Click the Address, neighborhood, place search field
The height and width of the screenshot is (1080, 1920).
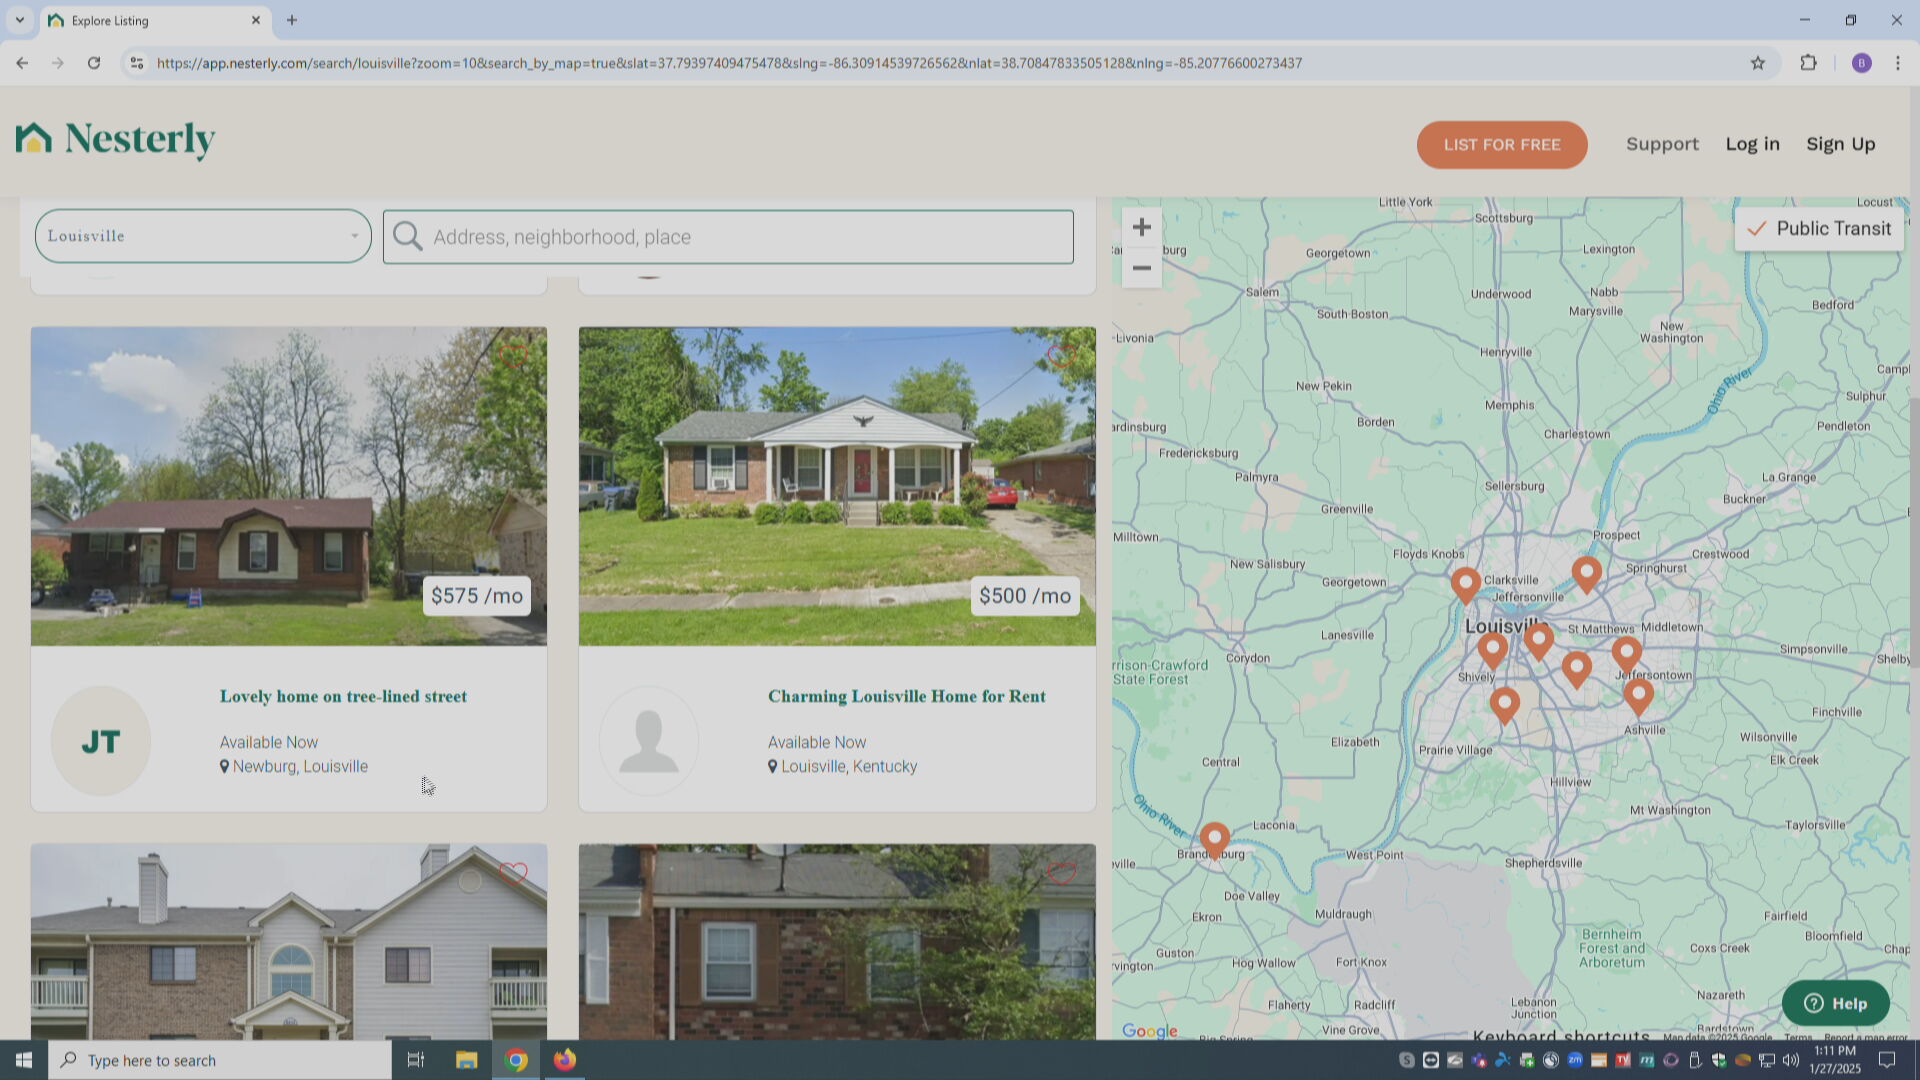point(728,237)
